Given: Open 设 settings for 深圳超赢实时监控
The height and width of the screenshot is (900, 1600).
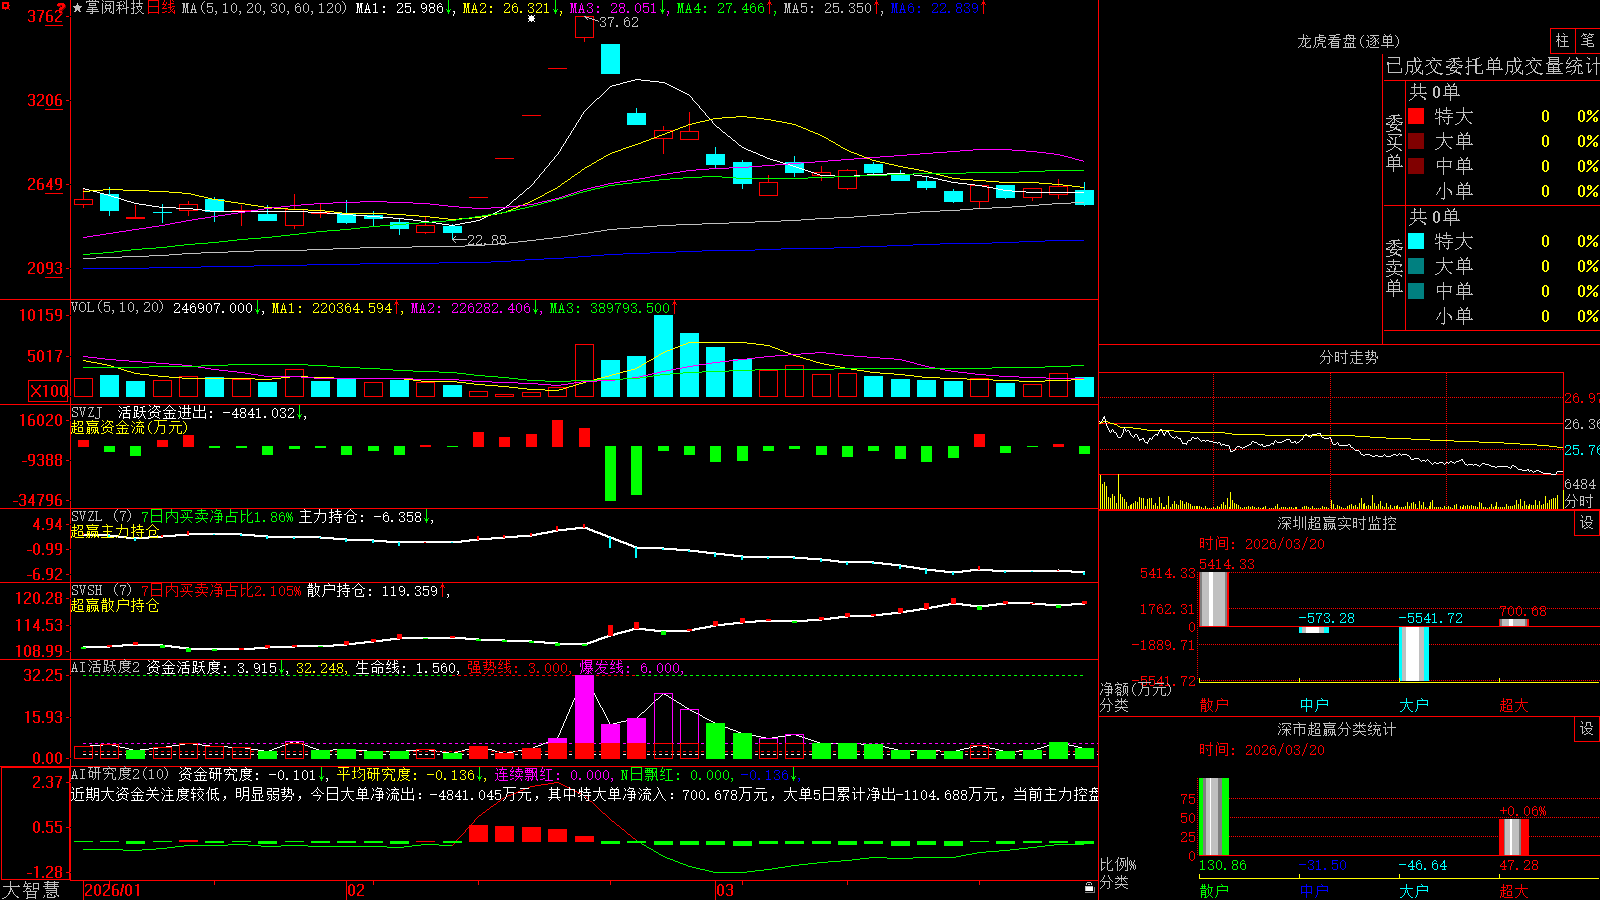Looking at the screenshot, I should (x=1587, y=523).
